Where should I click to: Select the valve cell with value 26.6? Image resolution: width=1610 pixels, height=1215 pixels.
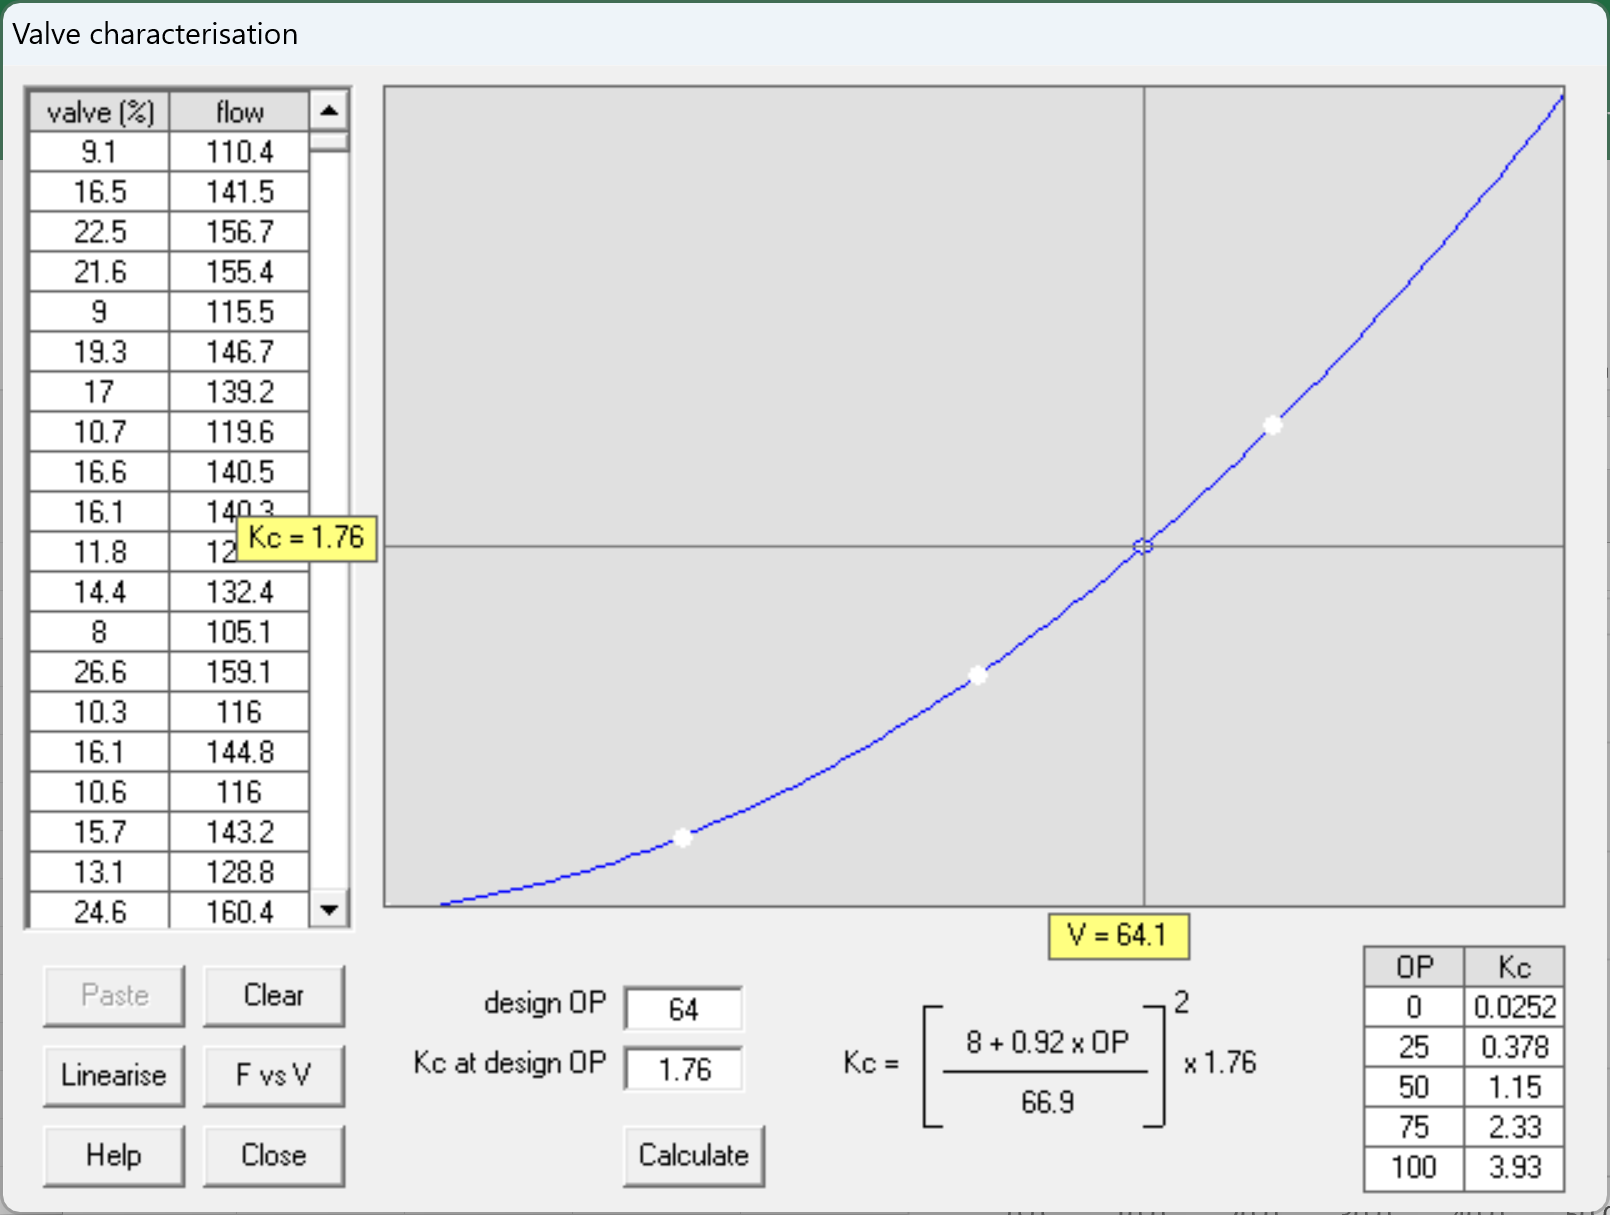pos(100,672)
